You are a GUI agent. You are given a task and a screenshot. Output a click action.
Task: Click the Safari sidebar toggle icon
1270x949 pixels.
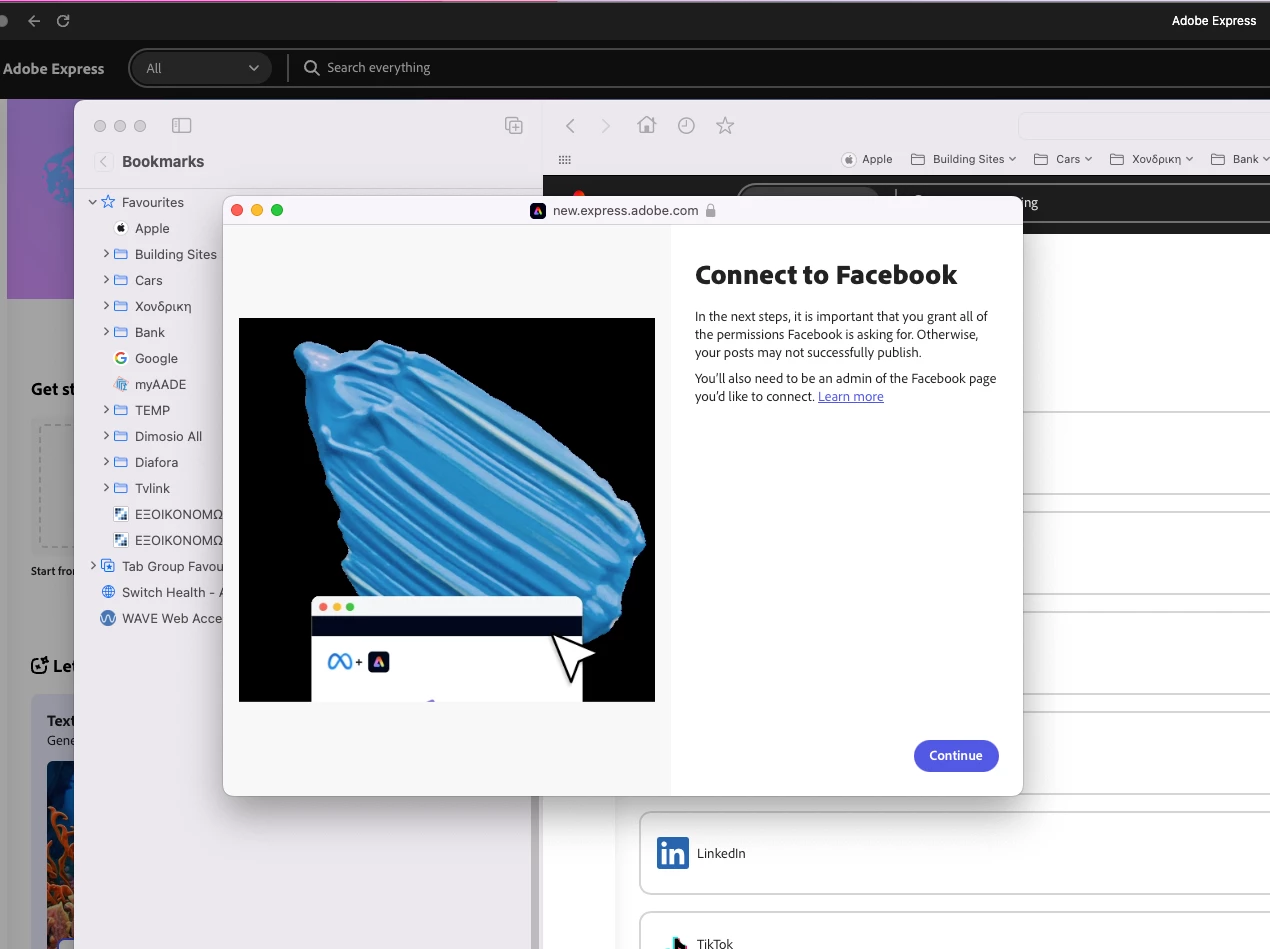[181, 126]
